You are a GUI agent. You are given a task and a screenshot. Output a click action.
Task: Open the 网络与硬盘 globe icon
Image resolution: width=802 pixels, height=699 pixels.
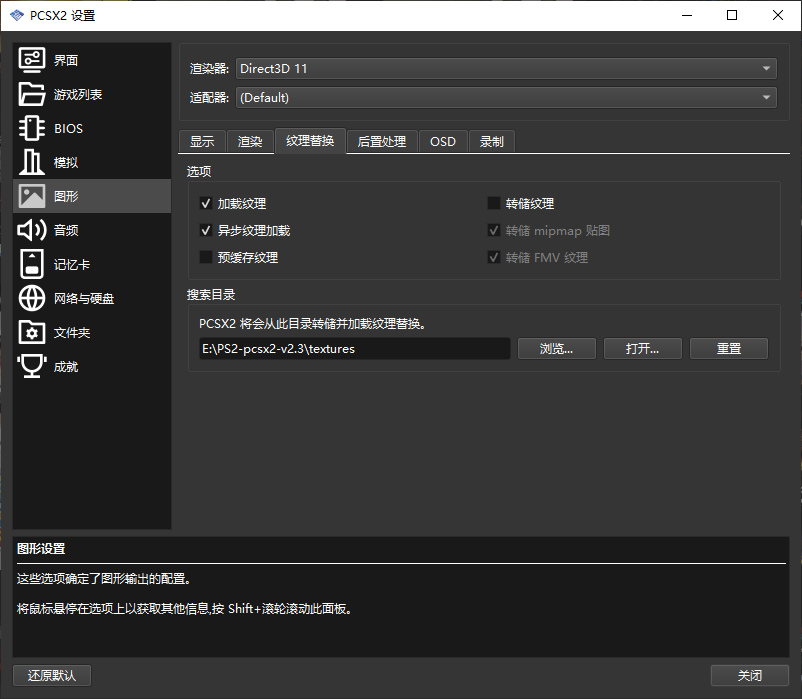(32, 298)
